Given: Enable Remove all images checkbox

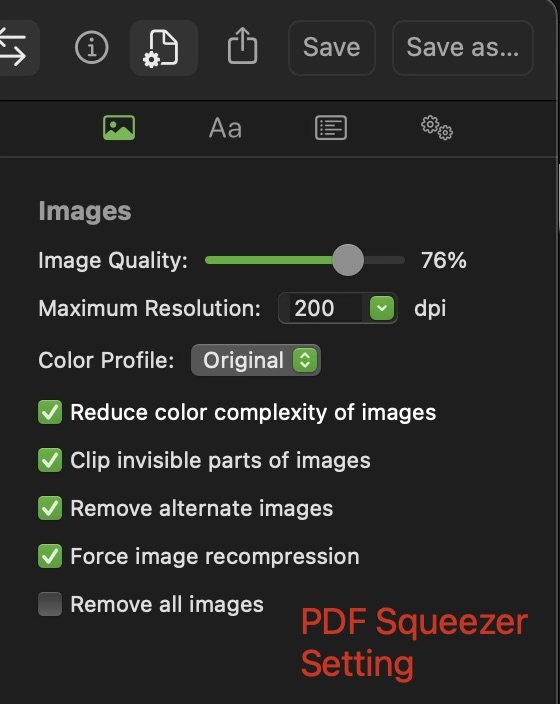Looking at the screenshot, I should [50, 604].
